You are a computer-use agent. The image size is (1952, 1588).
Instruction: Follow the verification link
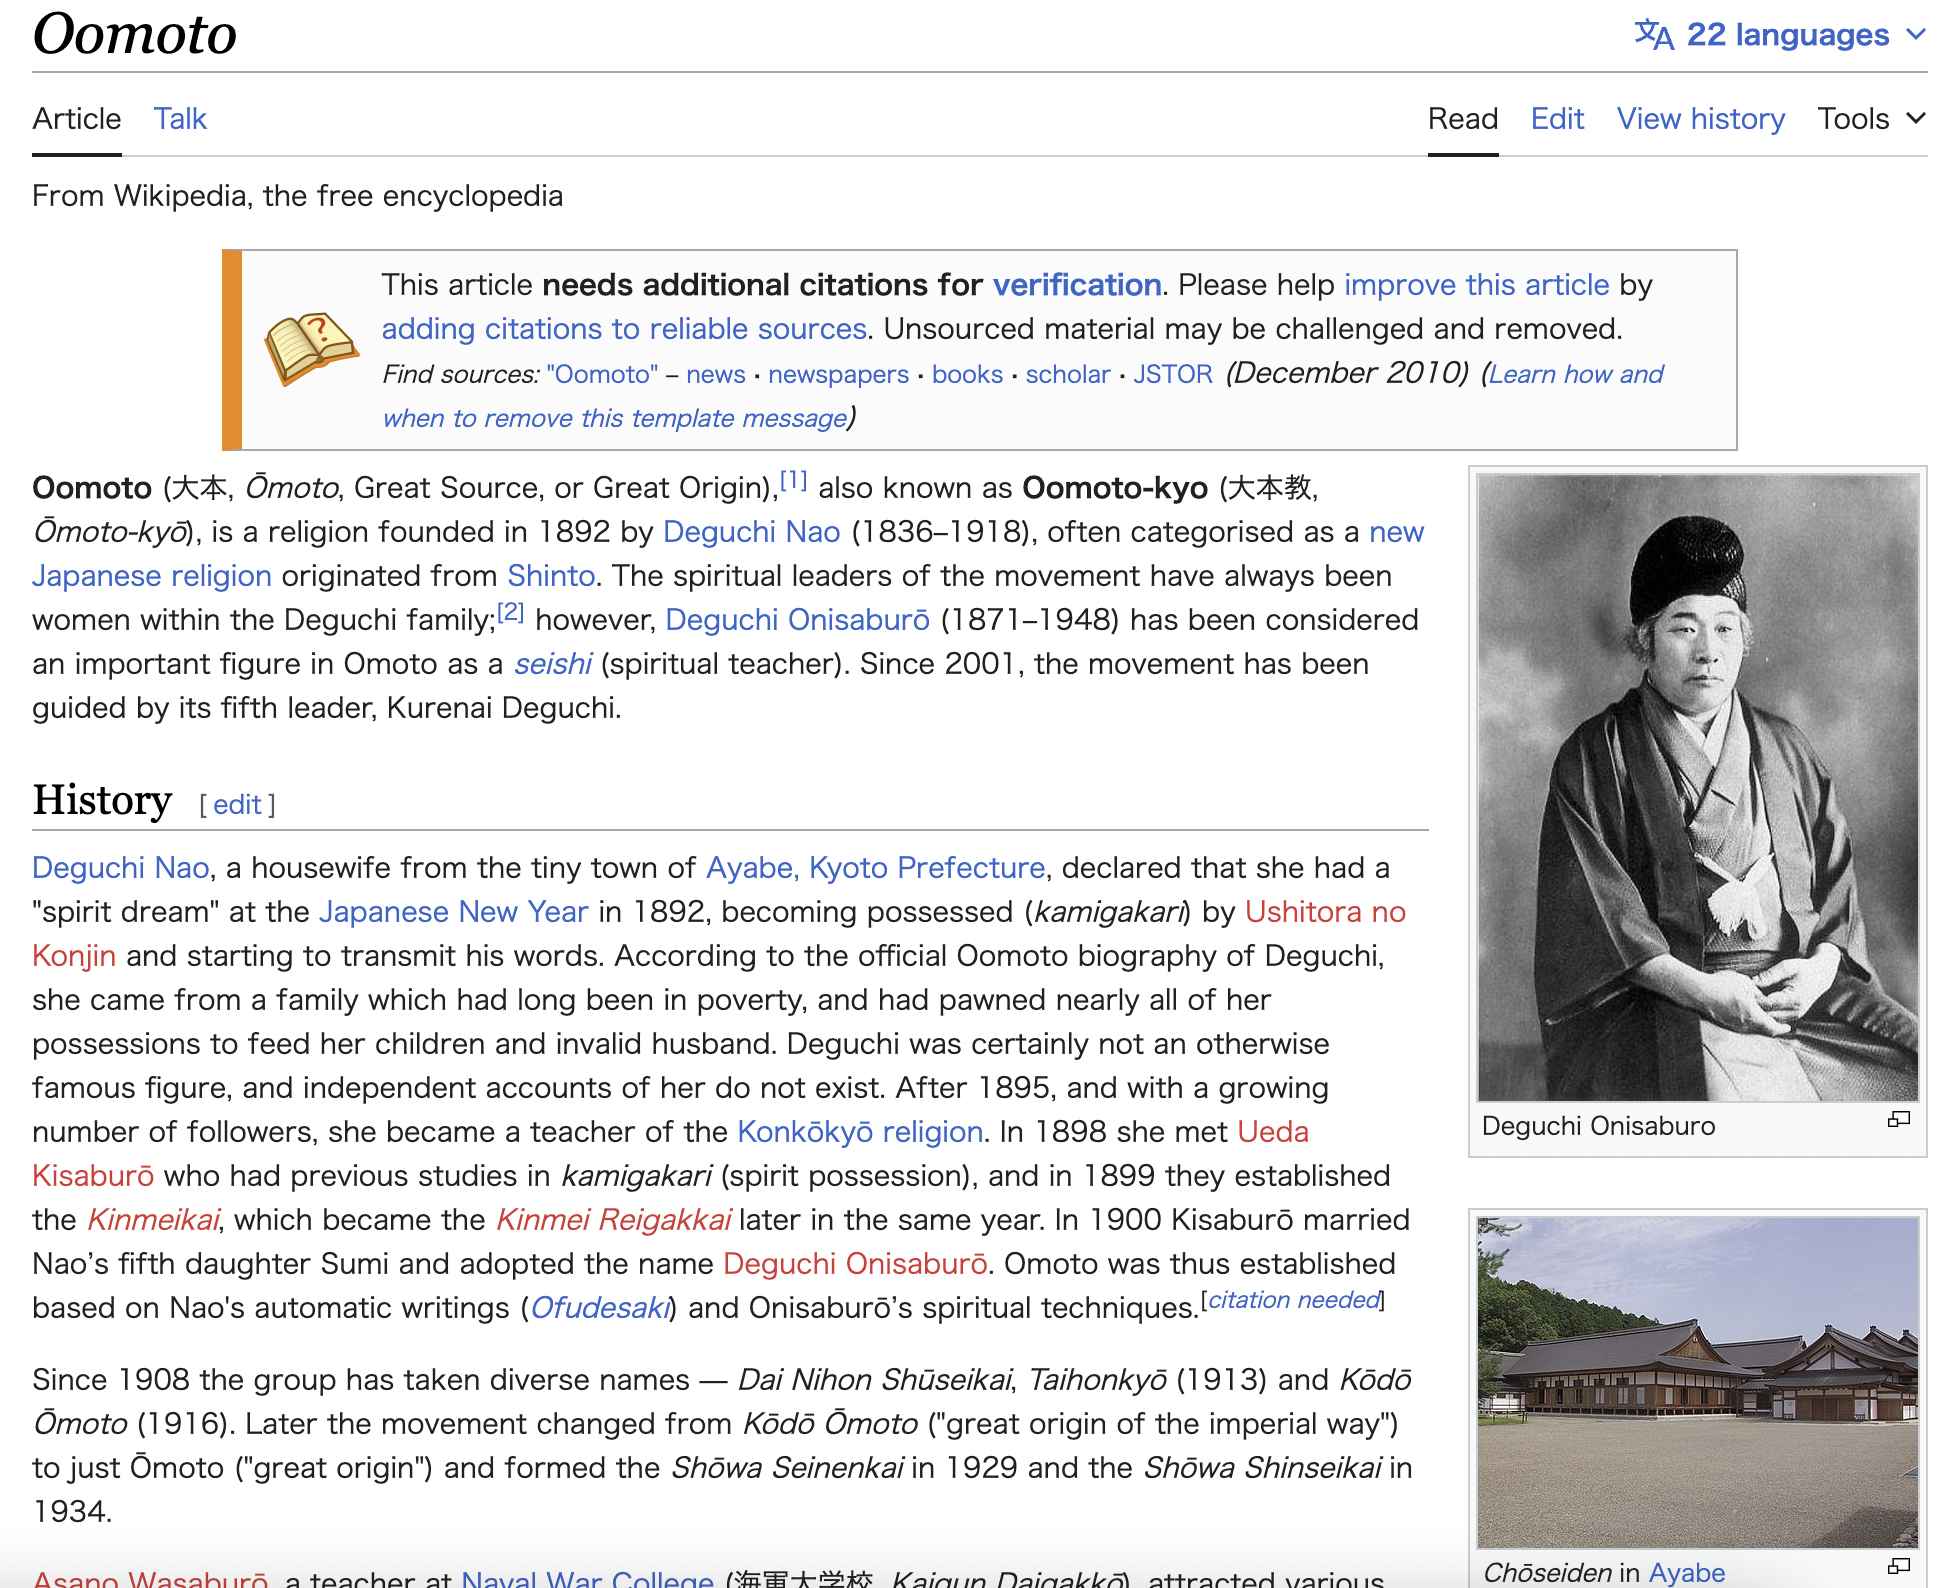coord(1076,285)
